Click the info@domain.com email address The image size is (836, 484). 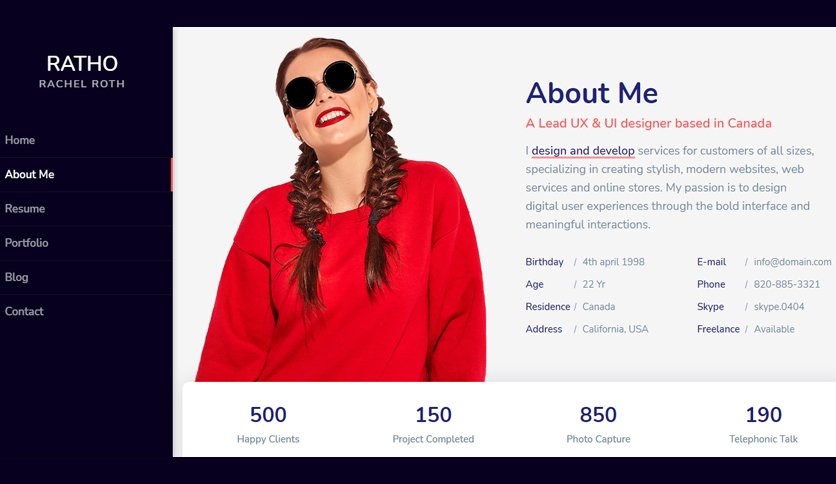click(792, 262)
